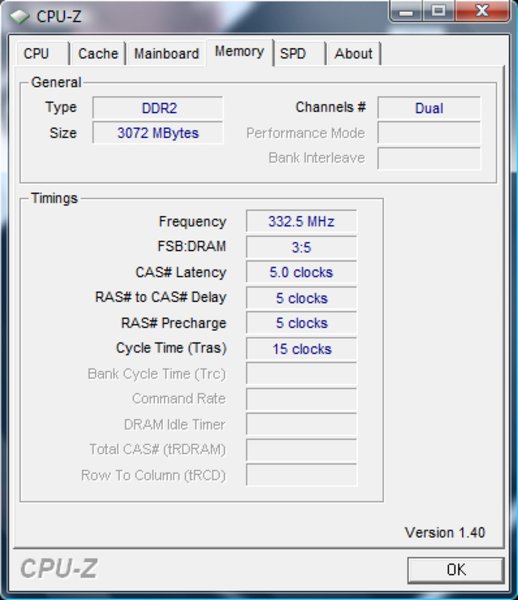Click the 332.5 MHz Frequency field
The width and height of the screenshot is (518, 600).
(x=301, y=221)
